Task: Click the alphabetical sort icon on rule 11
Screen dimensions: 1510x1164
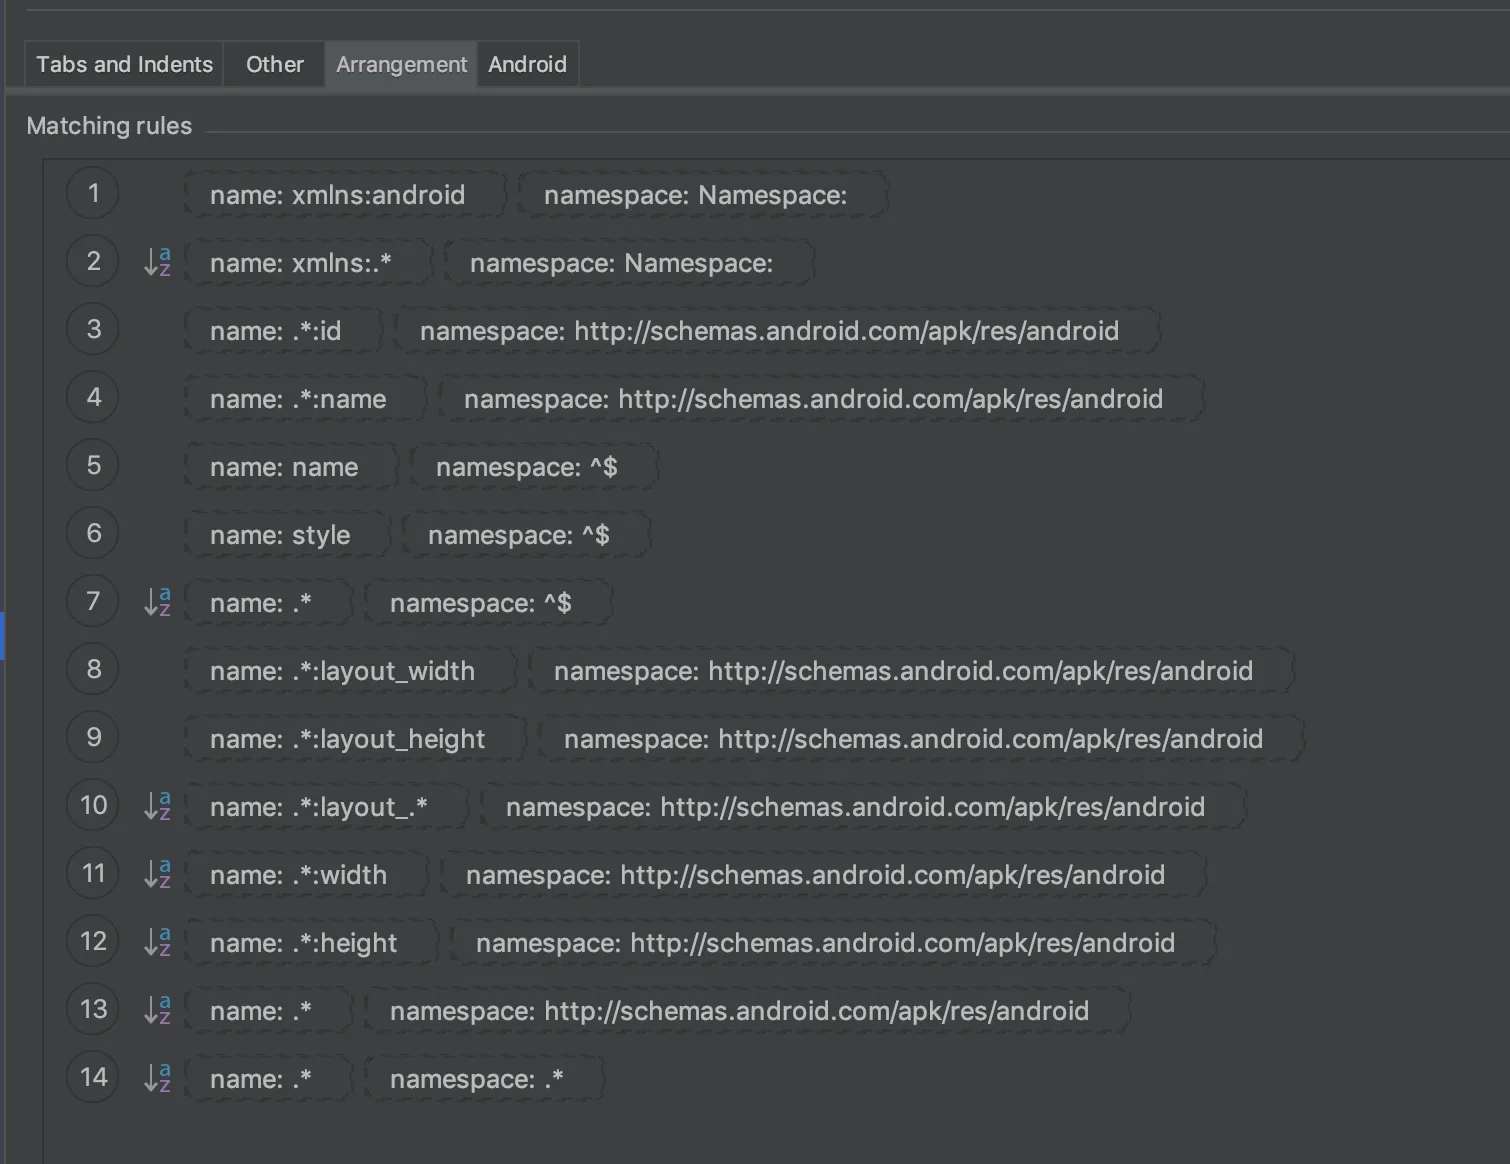Action: tap(157, 874)
